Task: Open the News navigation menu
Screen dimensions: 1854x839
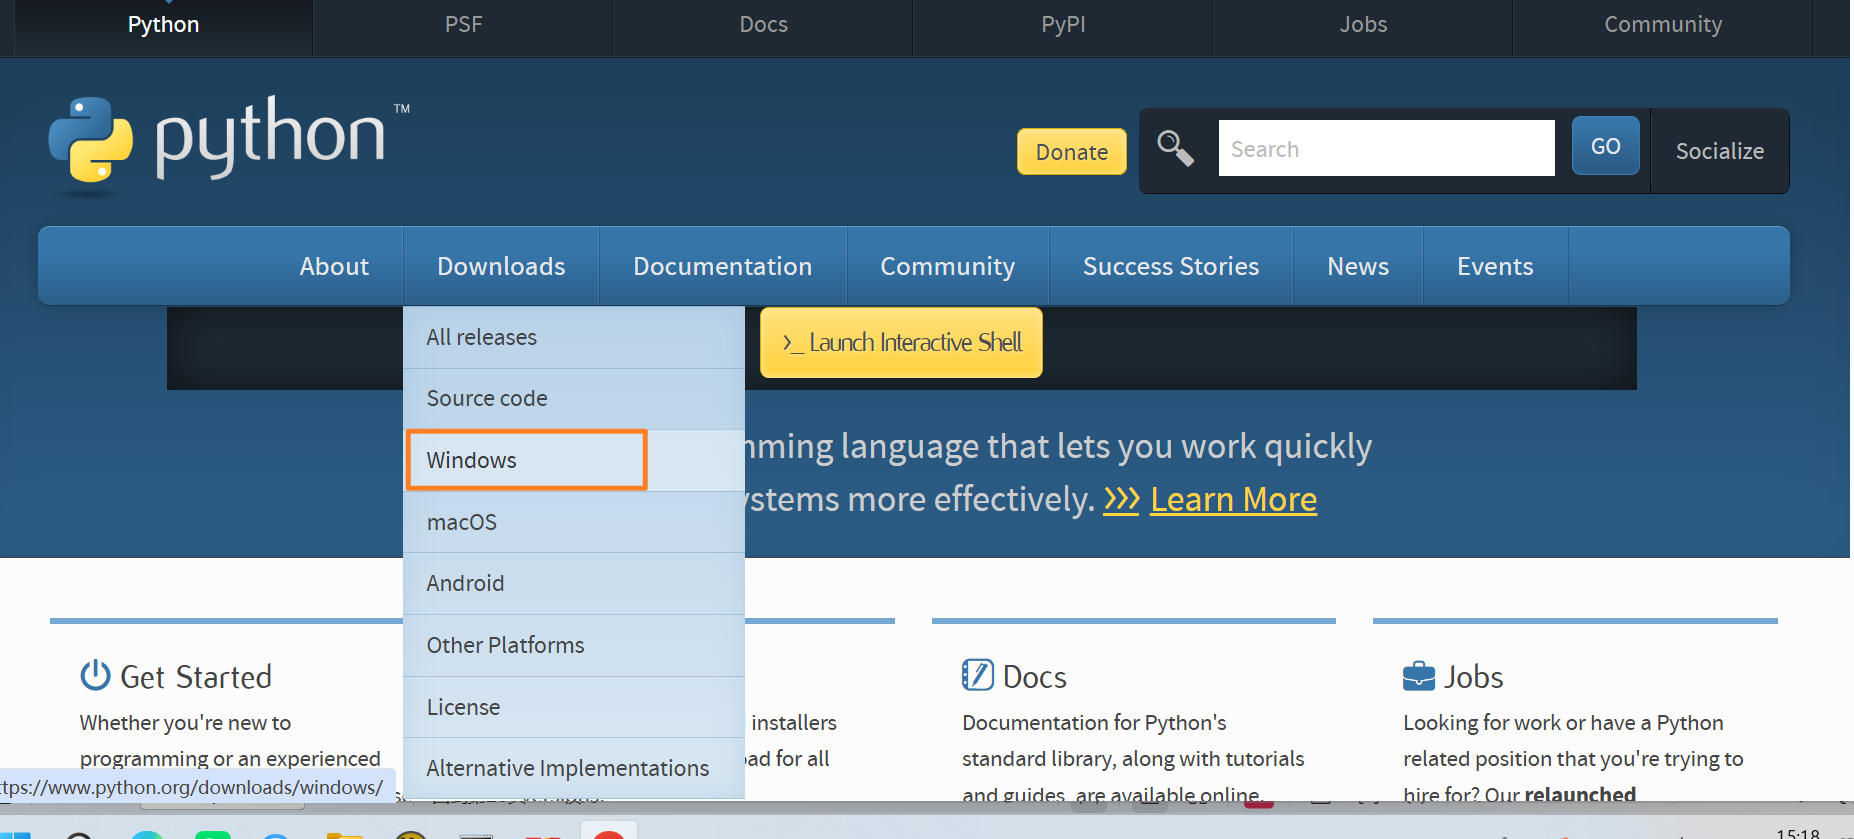Action: point(1358,266)
